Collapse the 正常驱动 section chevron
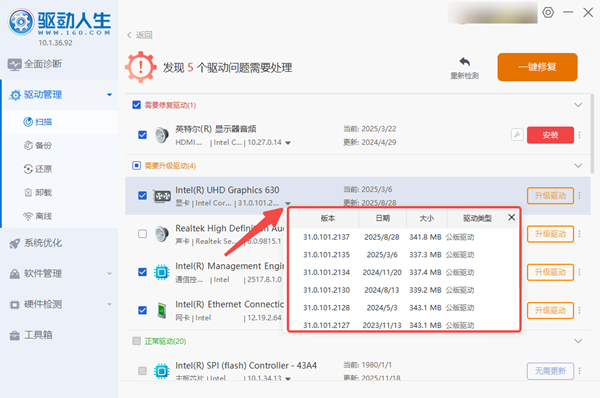This screenshot has height=398, width=600. coord(578,341)
